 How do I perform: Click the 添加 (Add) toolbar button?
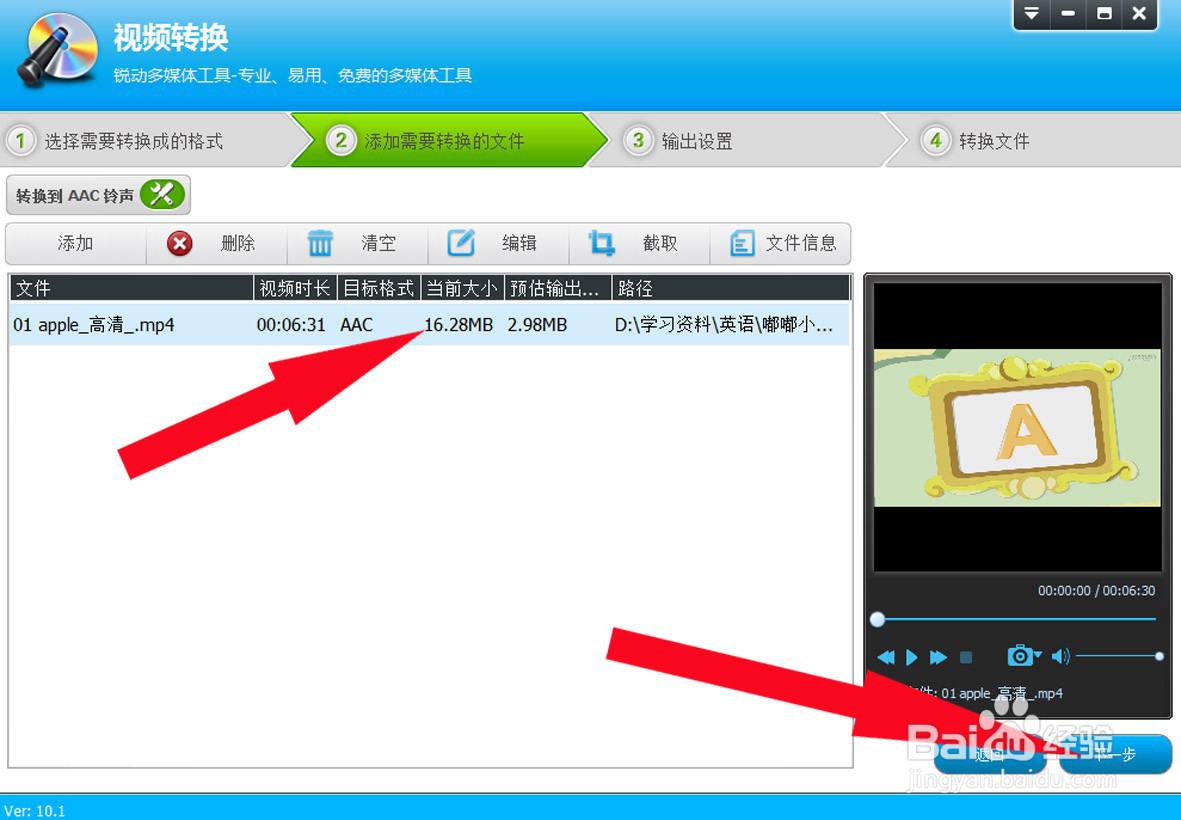75,243
